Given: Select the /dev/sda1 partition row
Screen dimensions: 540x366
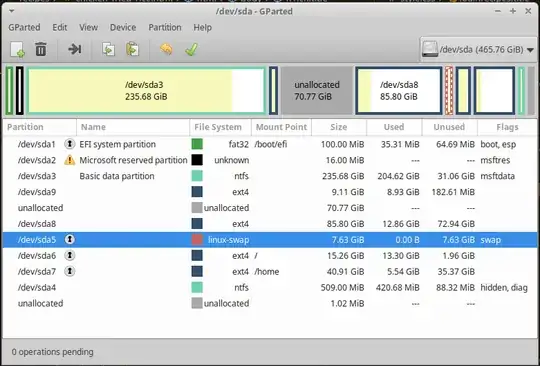Looking at the screenshot, I should [x=270, y=144].
